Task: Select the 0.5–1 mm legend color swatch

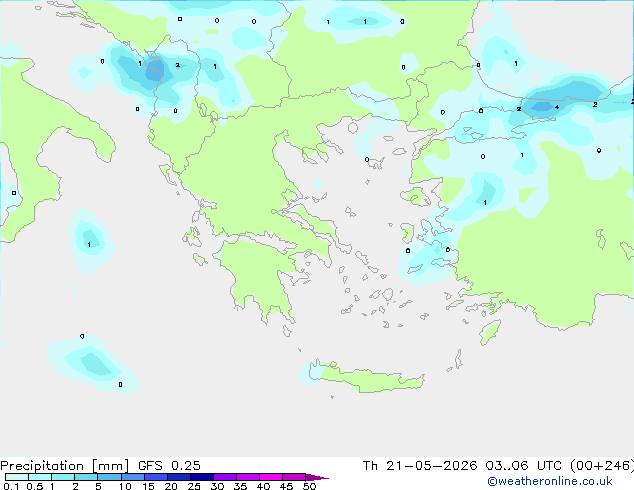Action: (x=40, y=477)
